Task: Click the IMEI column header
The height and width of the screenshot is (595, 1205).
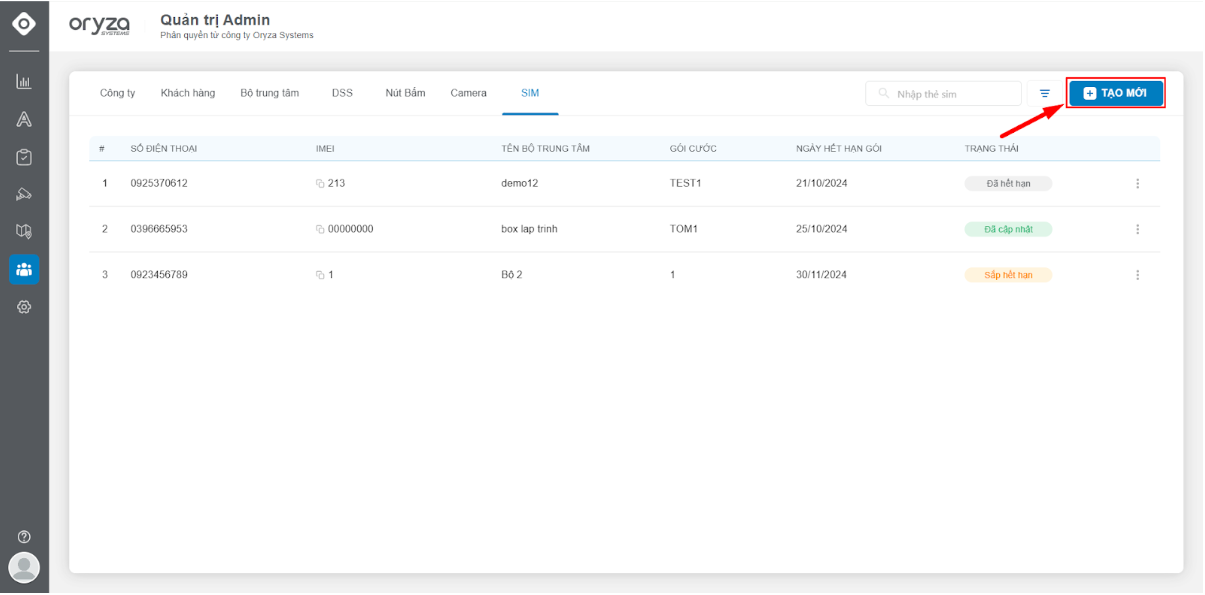Action: [x=326, y=149]
